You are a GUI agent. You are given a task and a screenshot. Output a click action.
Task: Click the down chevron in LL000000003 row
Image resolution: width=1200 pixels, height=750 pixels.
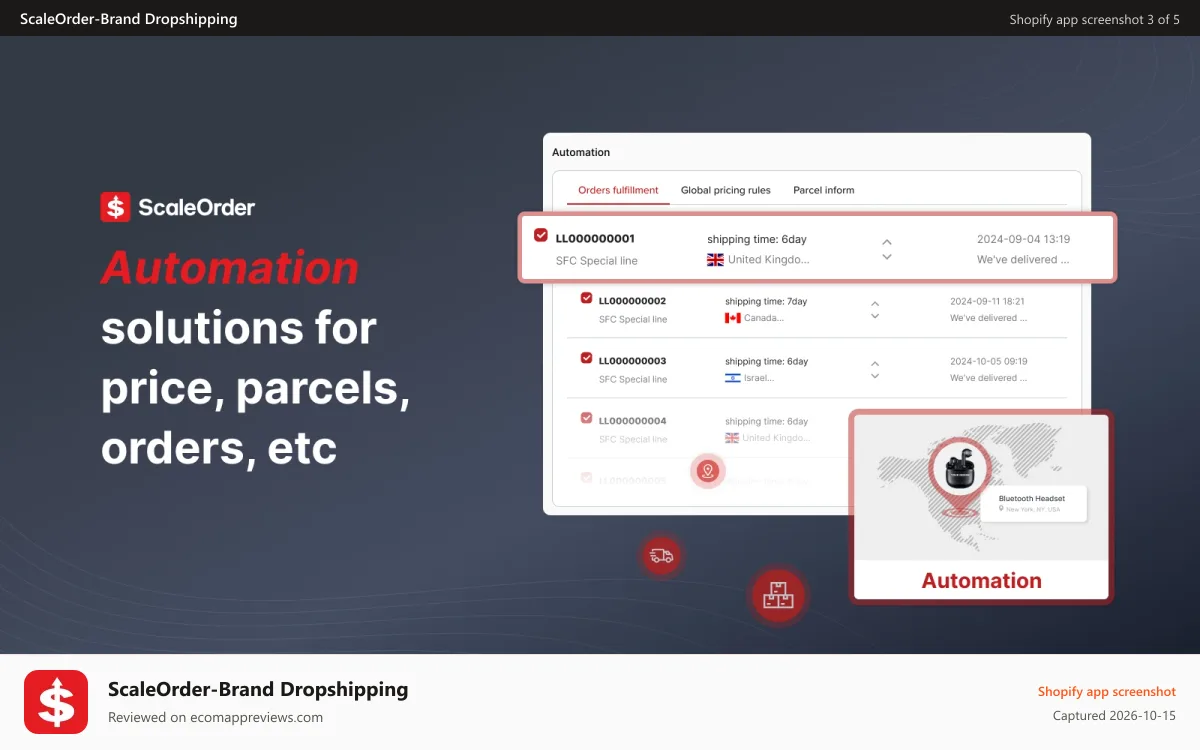pyautogui.click(x=875, y=376)
